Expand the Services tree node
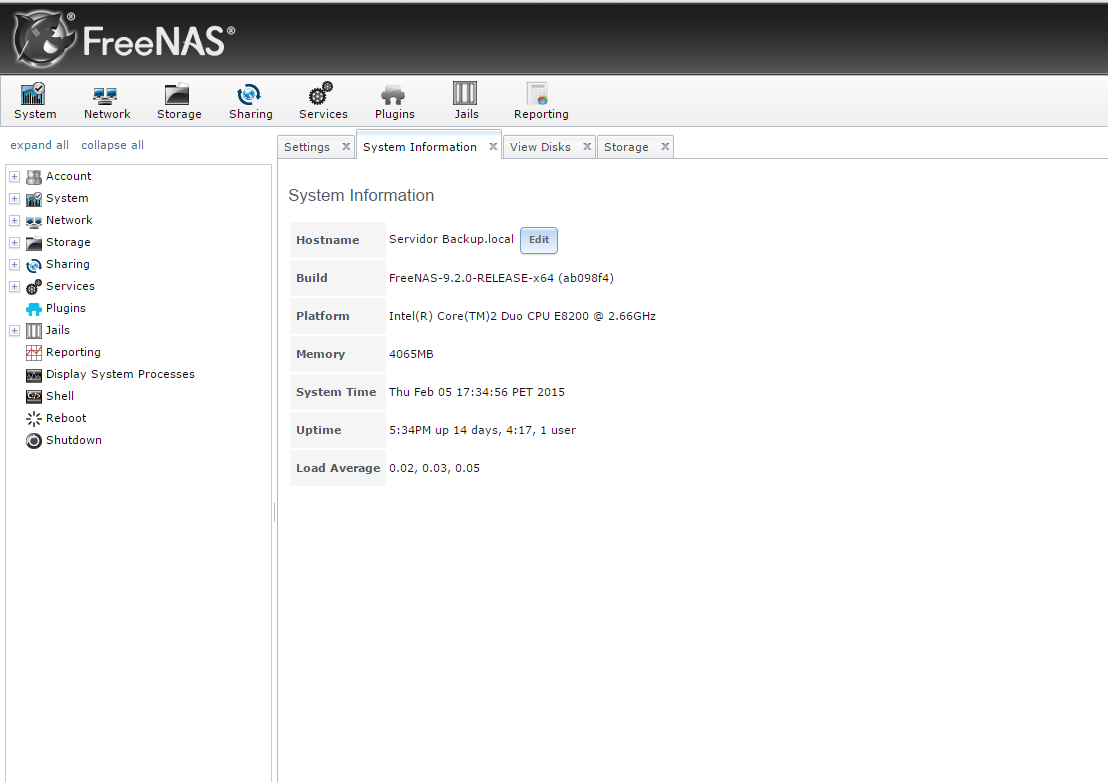This screenshot has width=1108, height=782. (14, 286)
